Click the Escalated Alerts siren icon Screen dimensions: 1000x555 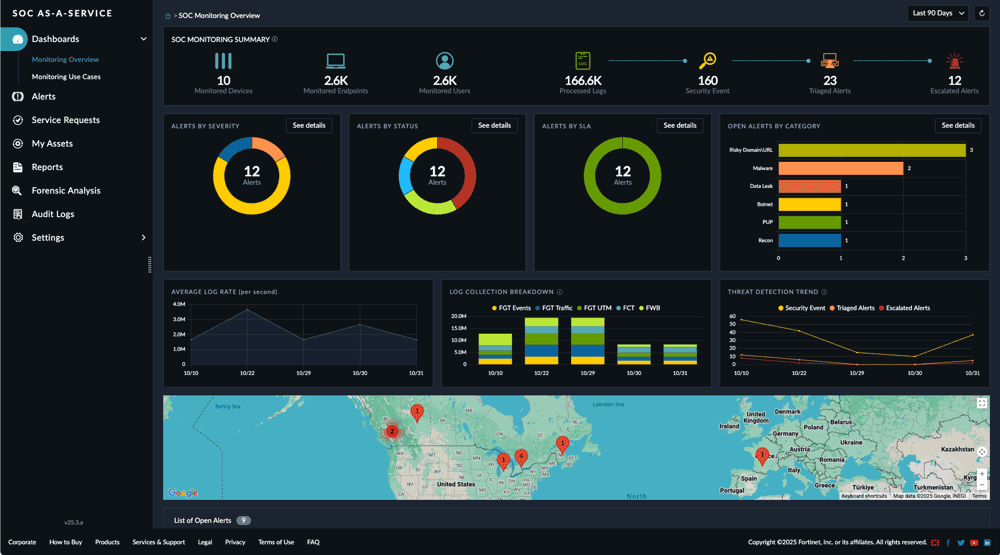954,61
